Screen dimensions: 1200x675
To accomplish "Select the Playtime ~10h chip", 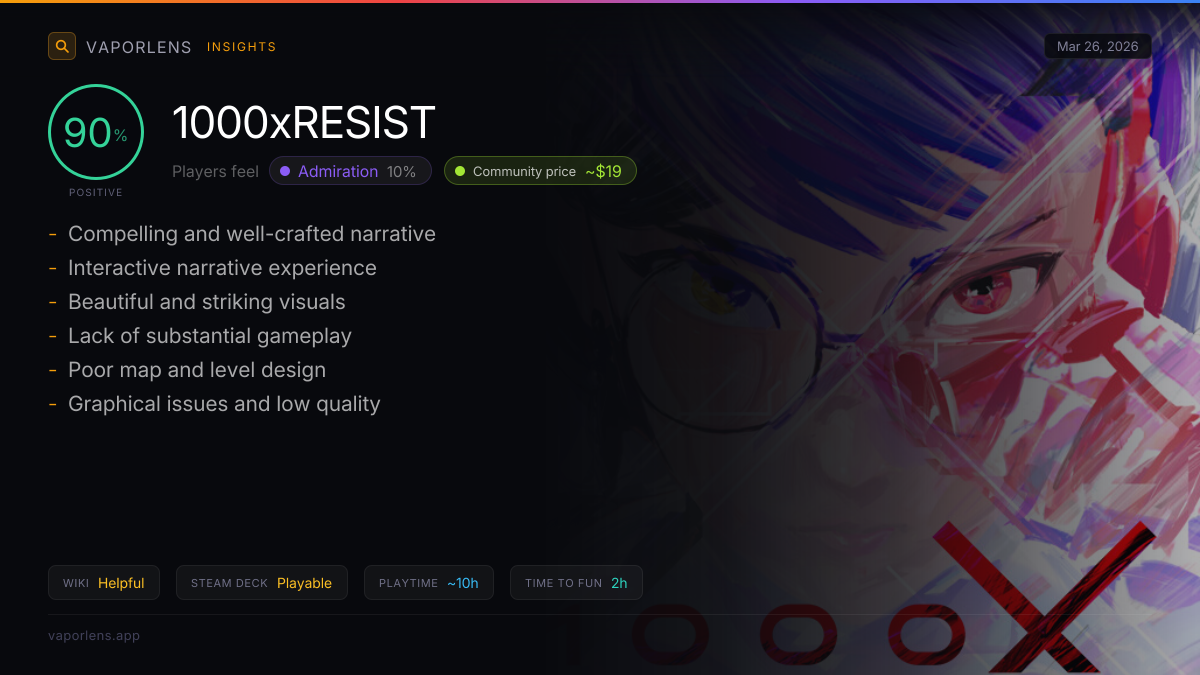I will point(429,583).
